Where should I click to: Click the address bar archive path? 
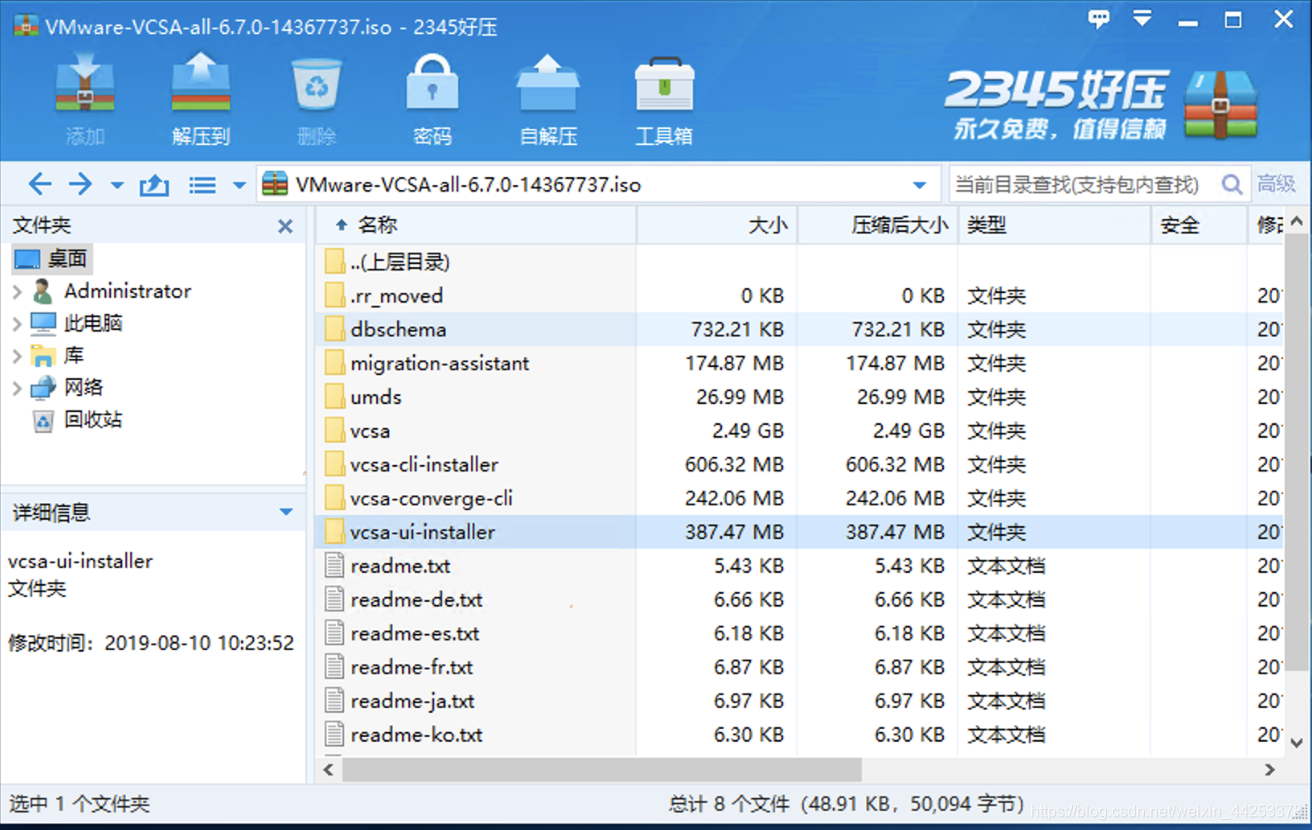click(x=468, y=185)
